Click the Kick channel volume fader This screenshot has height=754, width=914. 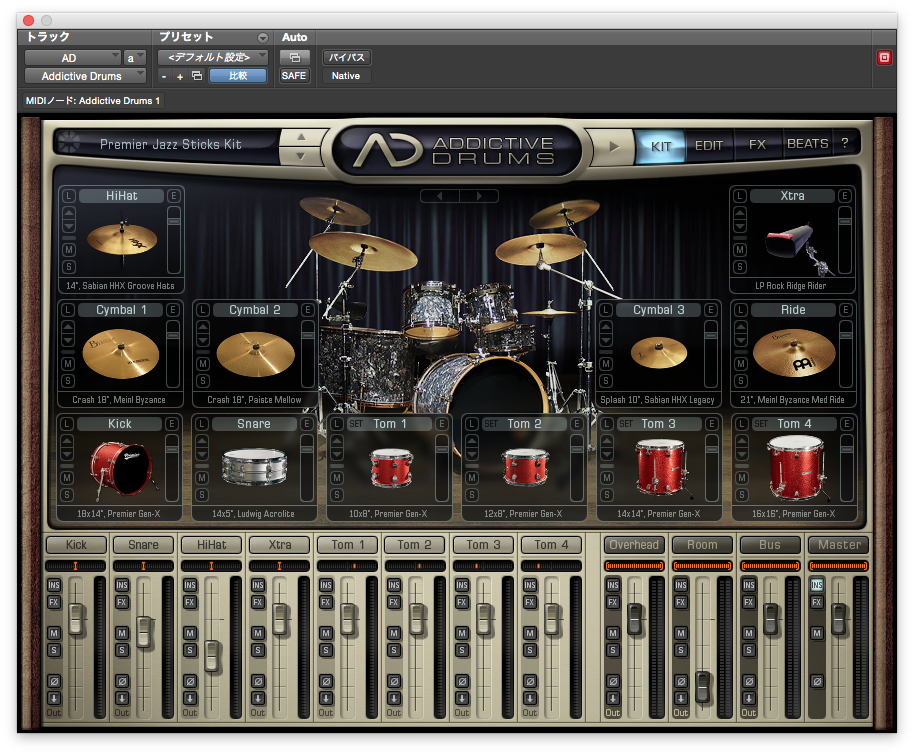click(x=76, y=619)
